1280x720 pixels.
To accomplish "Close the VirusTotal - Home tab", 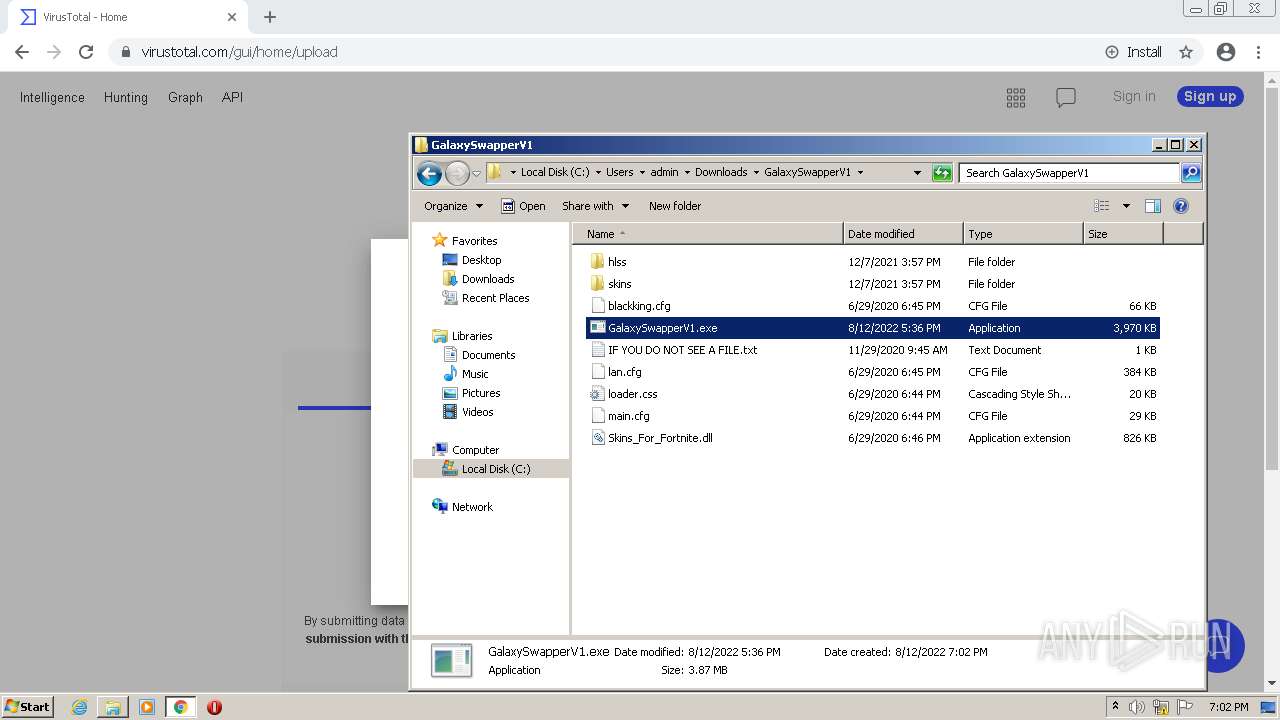I will point(232,17).
